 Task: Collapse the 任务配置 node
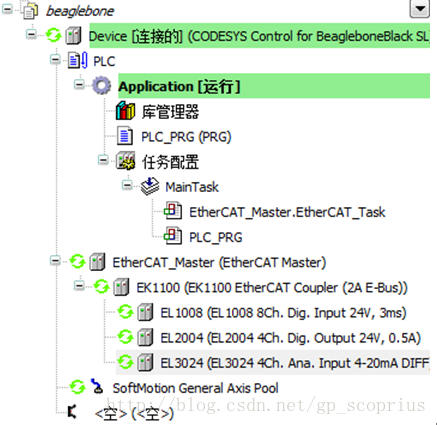click(x=103, y=160)
